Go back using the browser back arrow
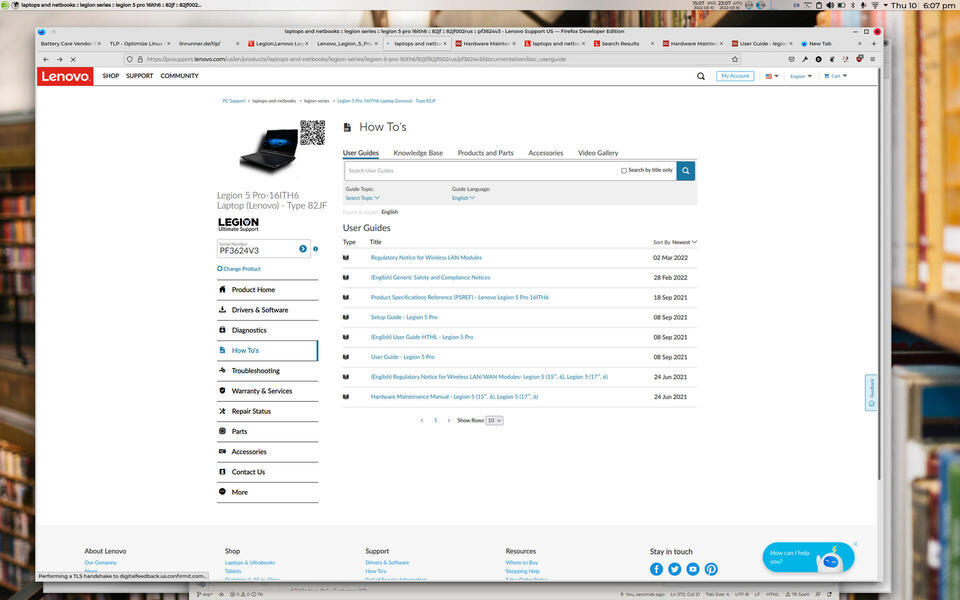The width and height of the screenshot is (960, 600). (x=46, y=59)
